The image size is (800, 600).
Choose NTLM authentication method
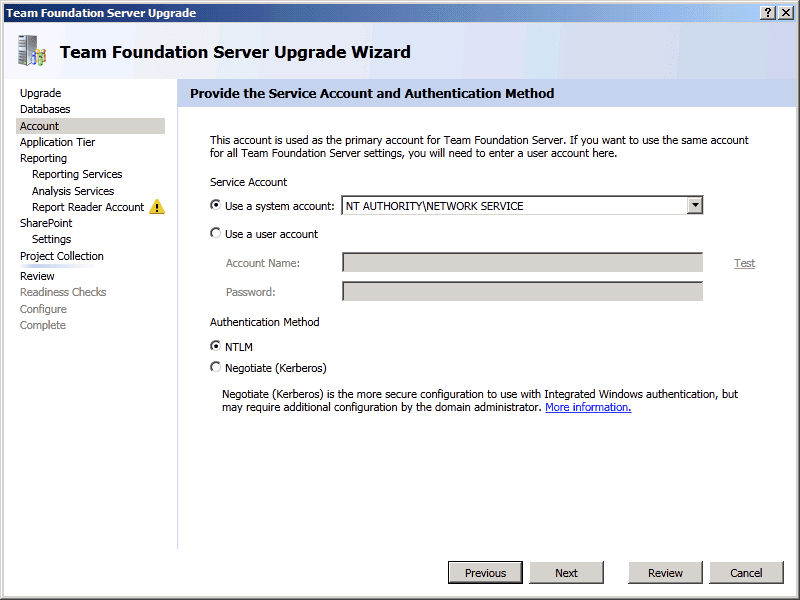click(216, 346)
